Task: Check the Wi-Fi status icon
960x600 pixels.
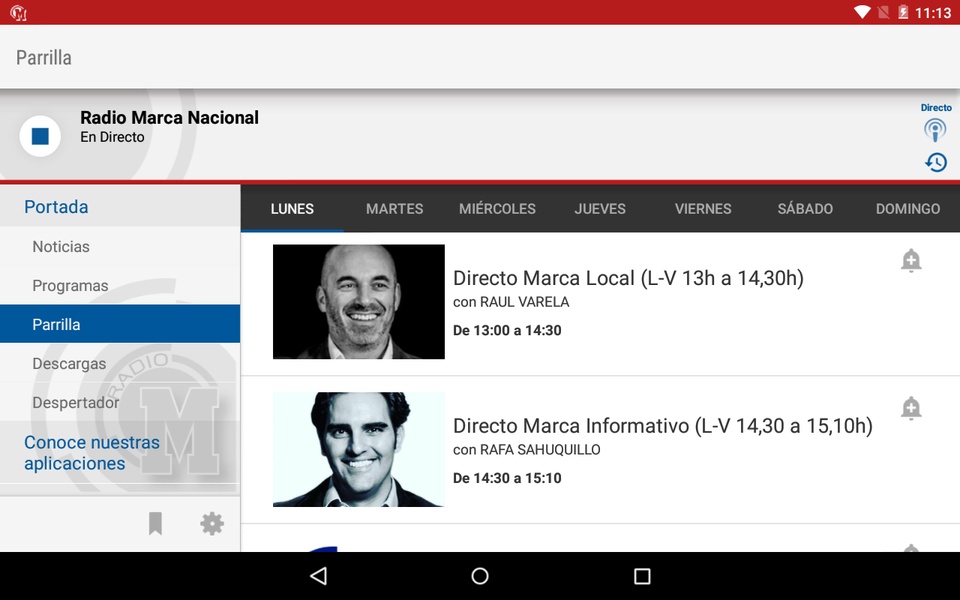Action: pos(862,12)
